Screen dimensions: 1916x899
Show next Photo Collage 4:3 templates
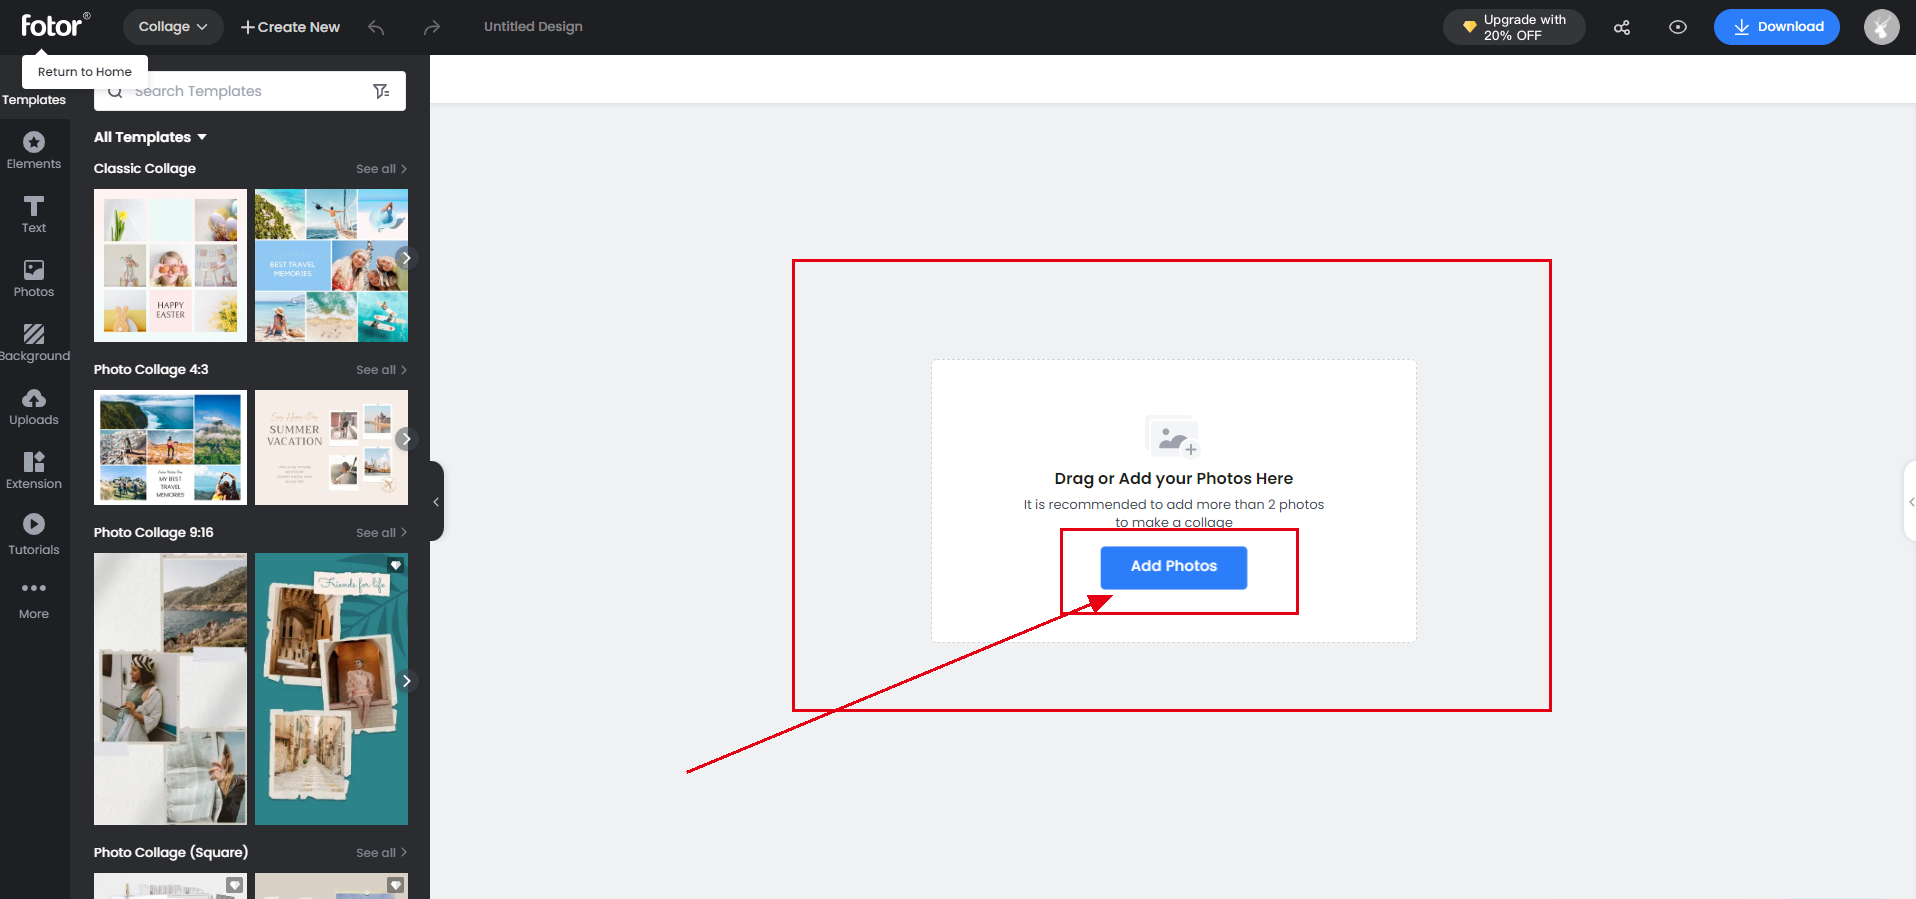click(x=405, y=439)
